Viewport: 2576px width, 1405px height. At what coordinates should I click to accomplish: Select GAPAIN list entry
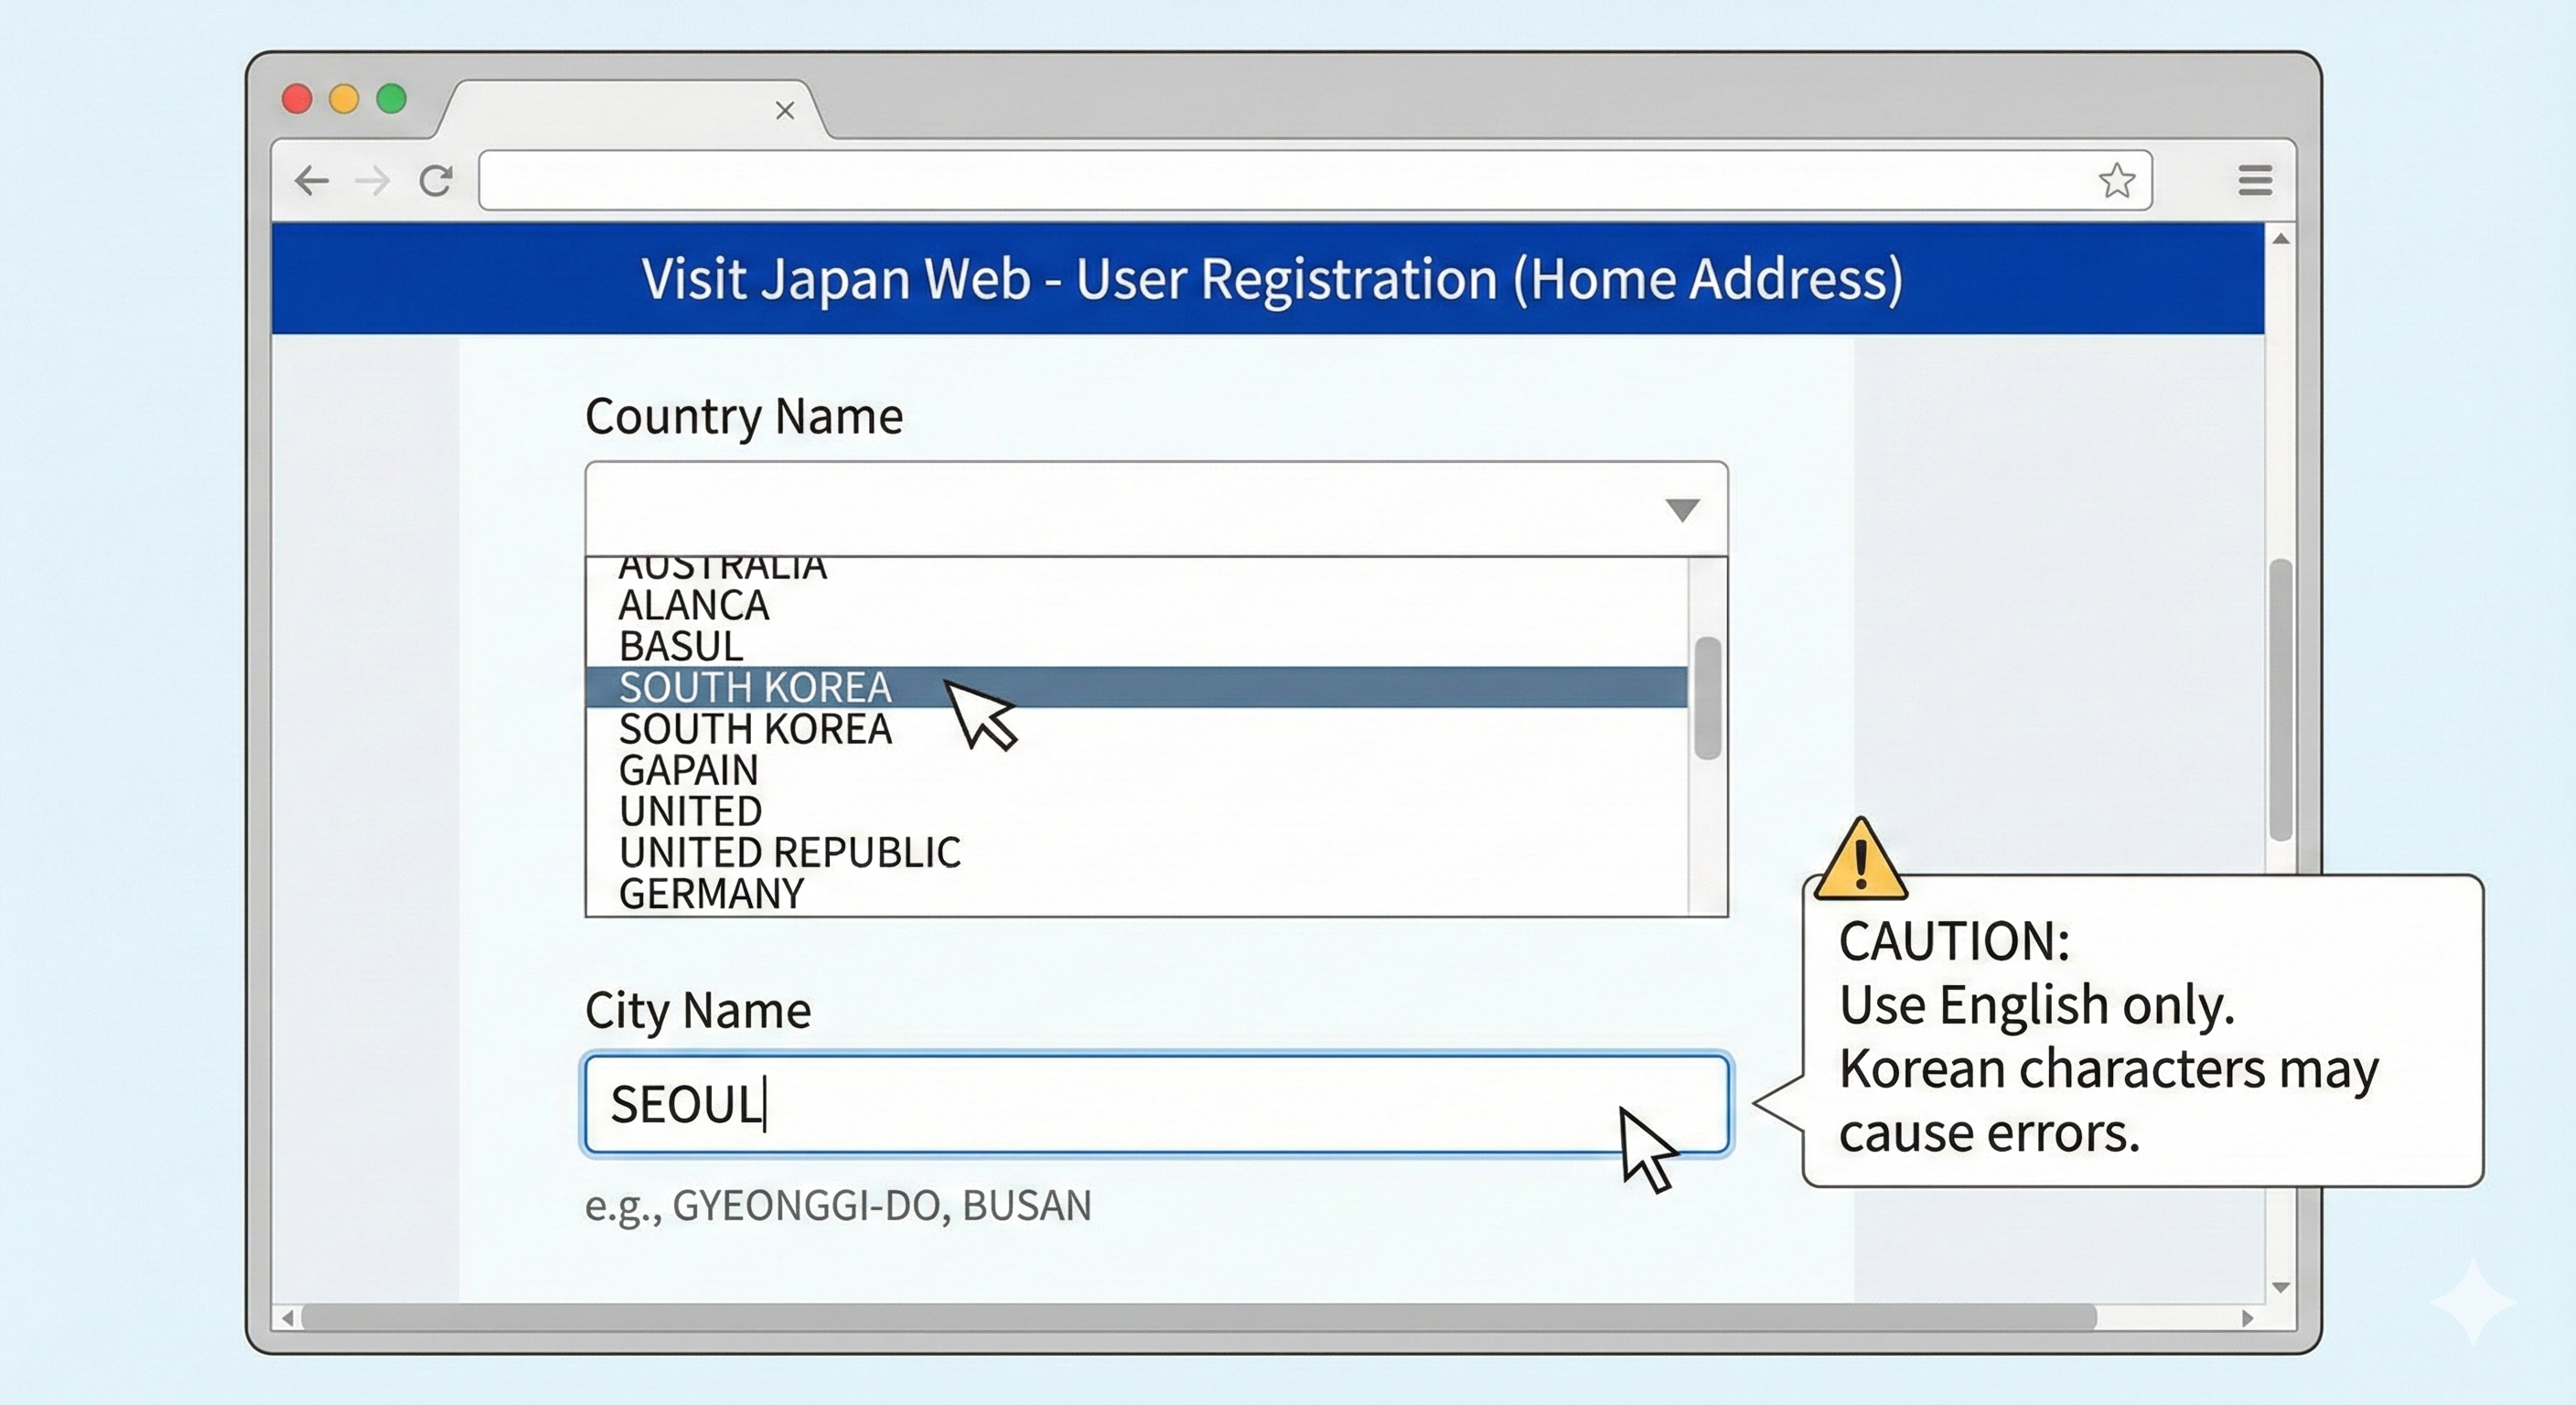pyautogui.click(x=688, y=770)
